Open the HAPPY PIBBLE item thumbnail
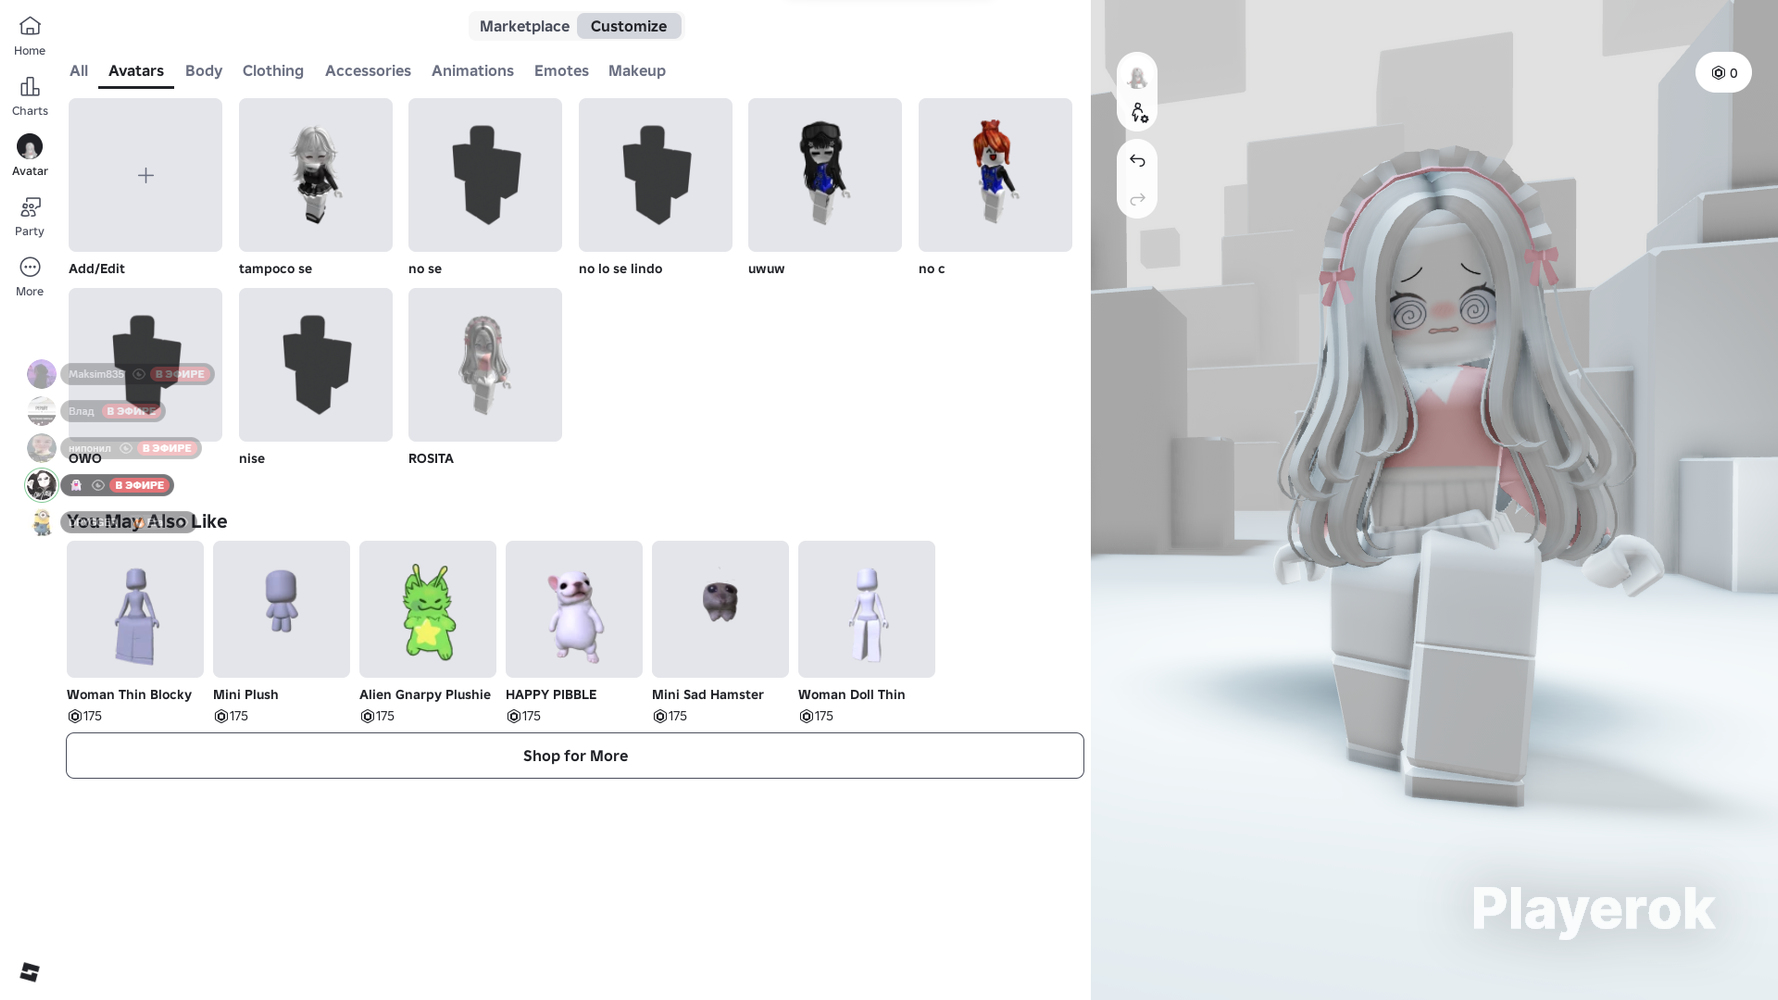Image resolution: width=1778 pixels, height=1000 pixels. pos(574,610)
